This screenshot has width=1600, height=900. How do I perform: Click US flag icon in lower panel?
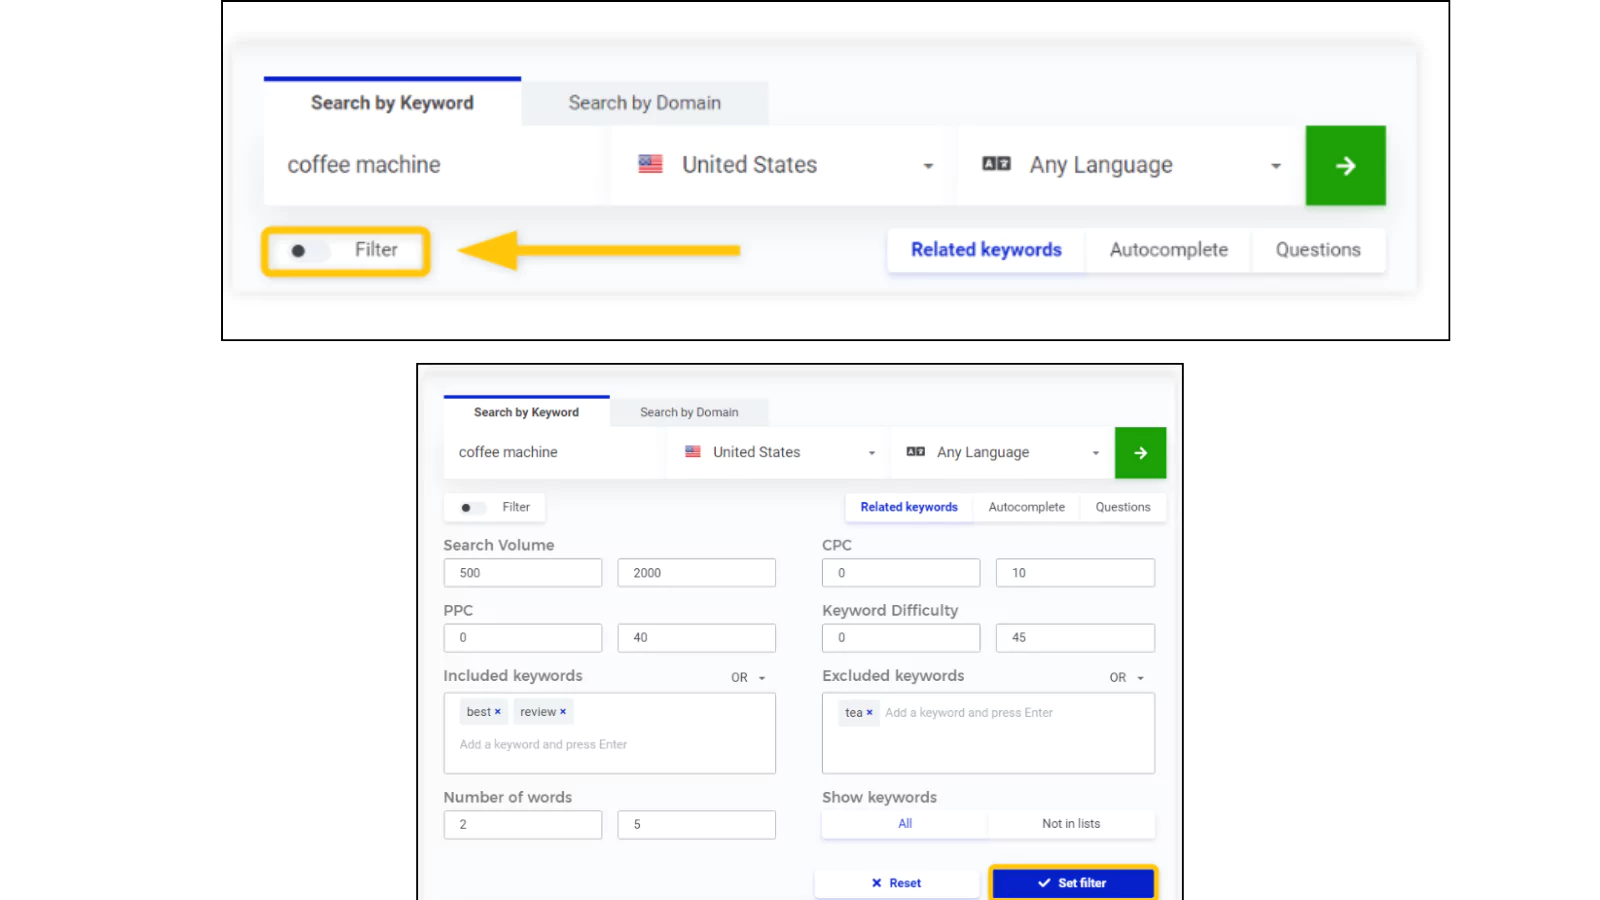[692, 452]
